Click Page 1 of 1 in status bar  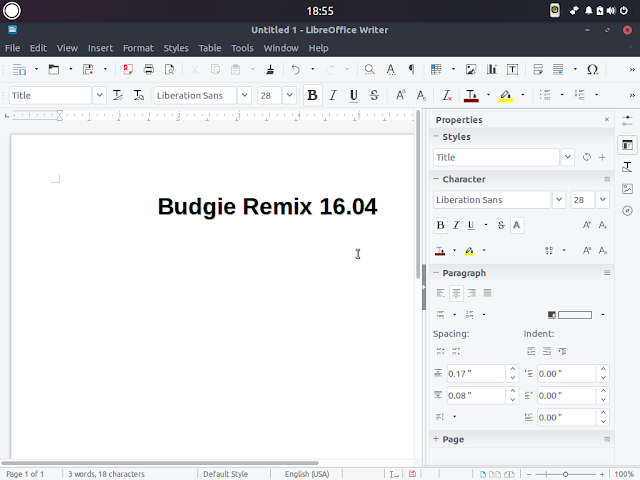coord(25,474)
